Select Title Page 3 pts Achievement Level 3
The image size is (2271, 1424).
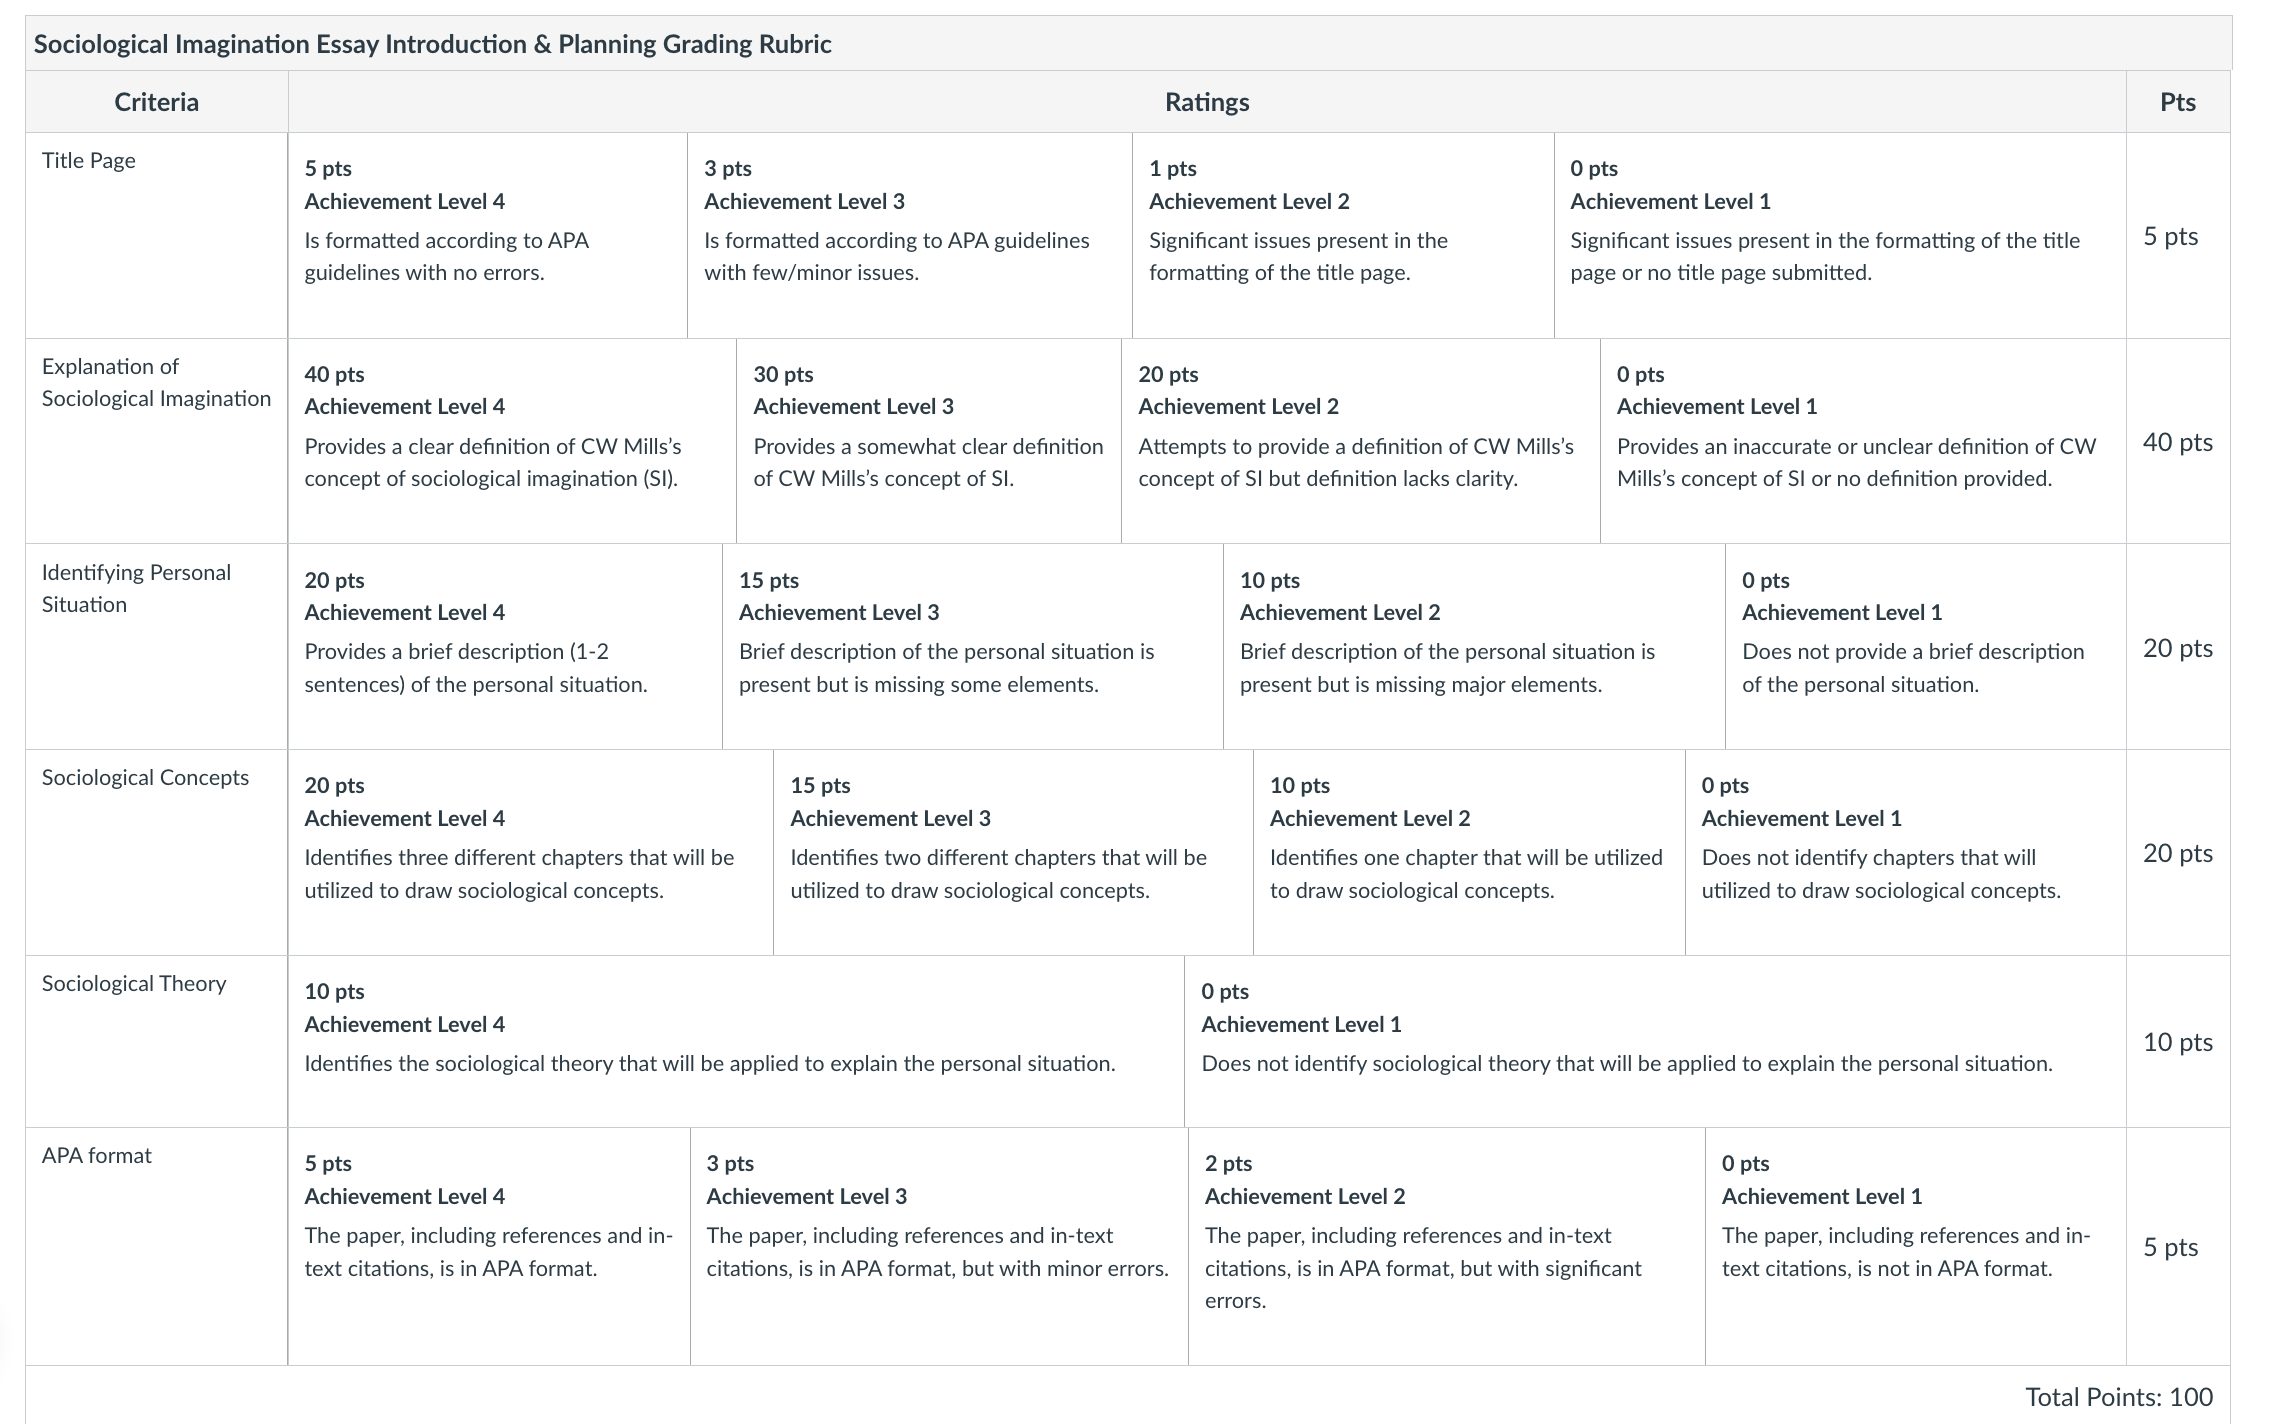point(910,235)
